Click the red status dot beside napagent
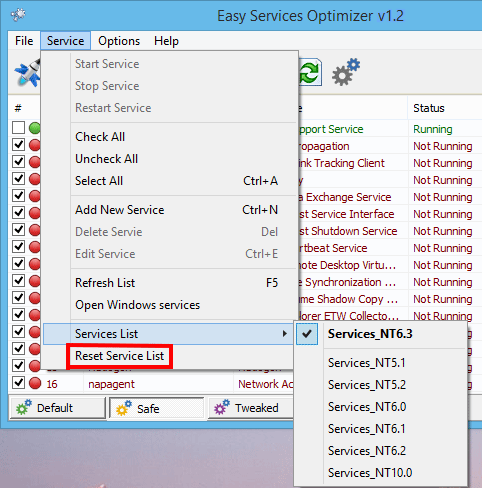 point(35,383)
